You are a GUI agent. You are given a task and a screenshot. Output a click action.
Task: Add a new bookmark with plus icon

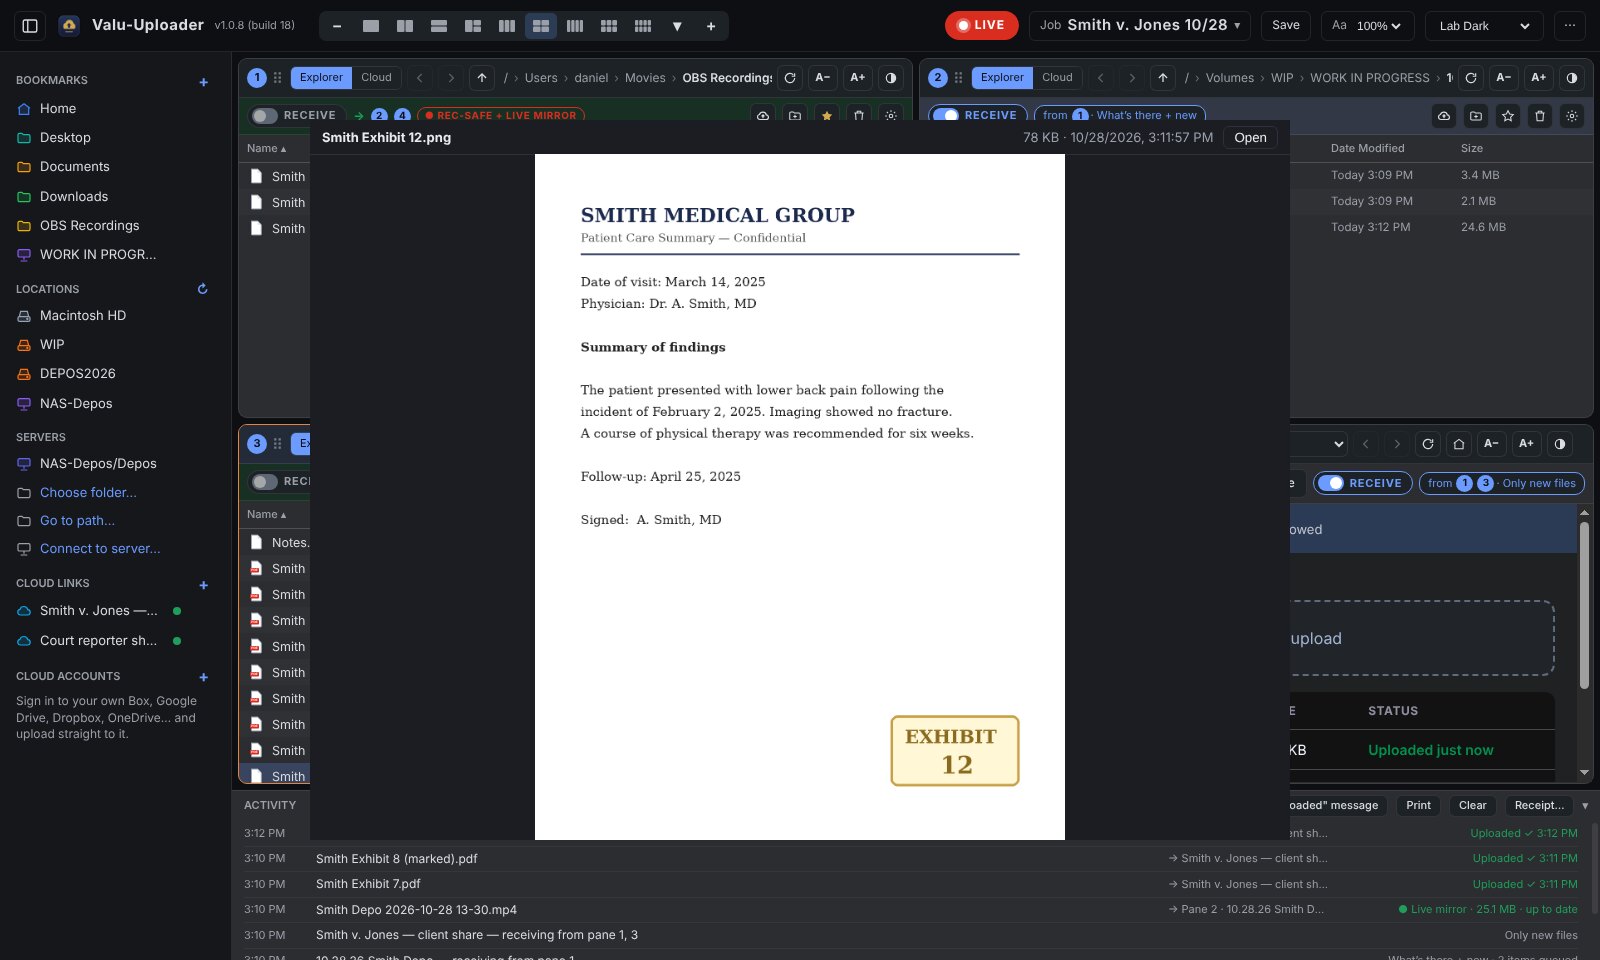pos(204,82)
